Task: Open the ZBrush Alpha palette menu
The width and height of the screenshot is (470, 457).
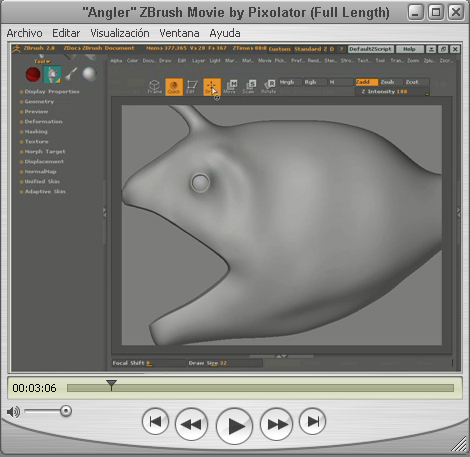Action: coord(116,61)
